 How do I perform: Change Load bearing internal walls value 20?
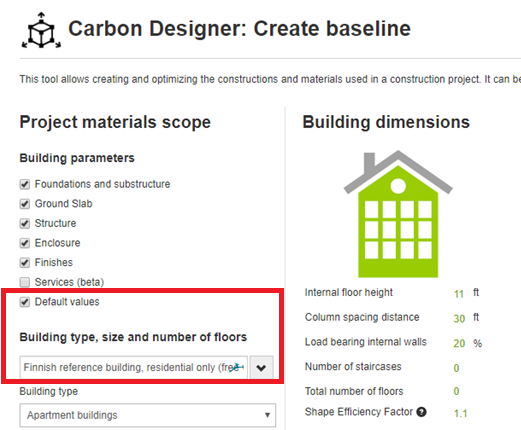[459, 343]
